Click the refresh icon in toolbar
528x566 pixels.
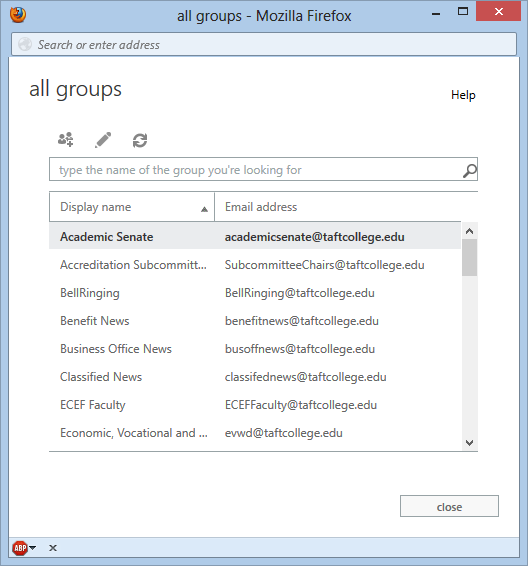140,140
